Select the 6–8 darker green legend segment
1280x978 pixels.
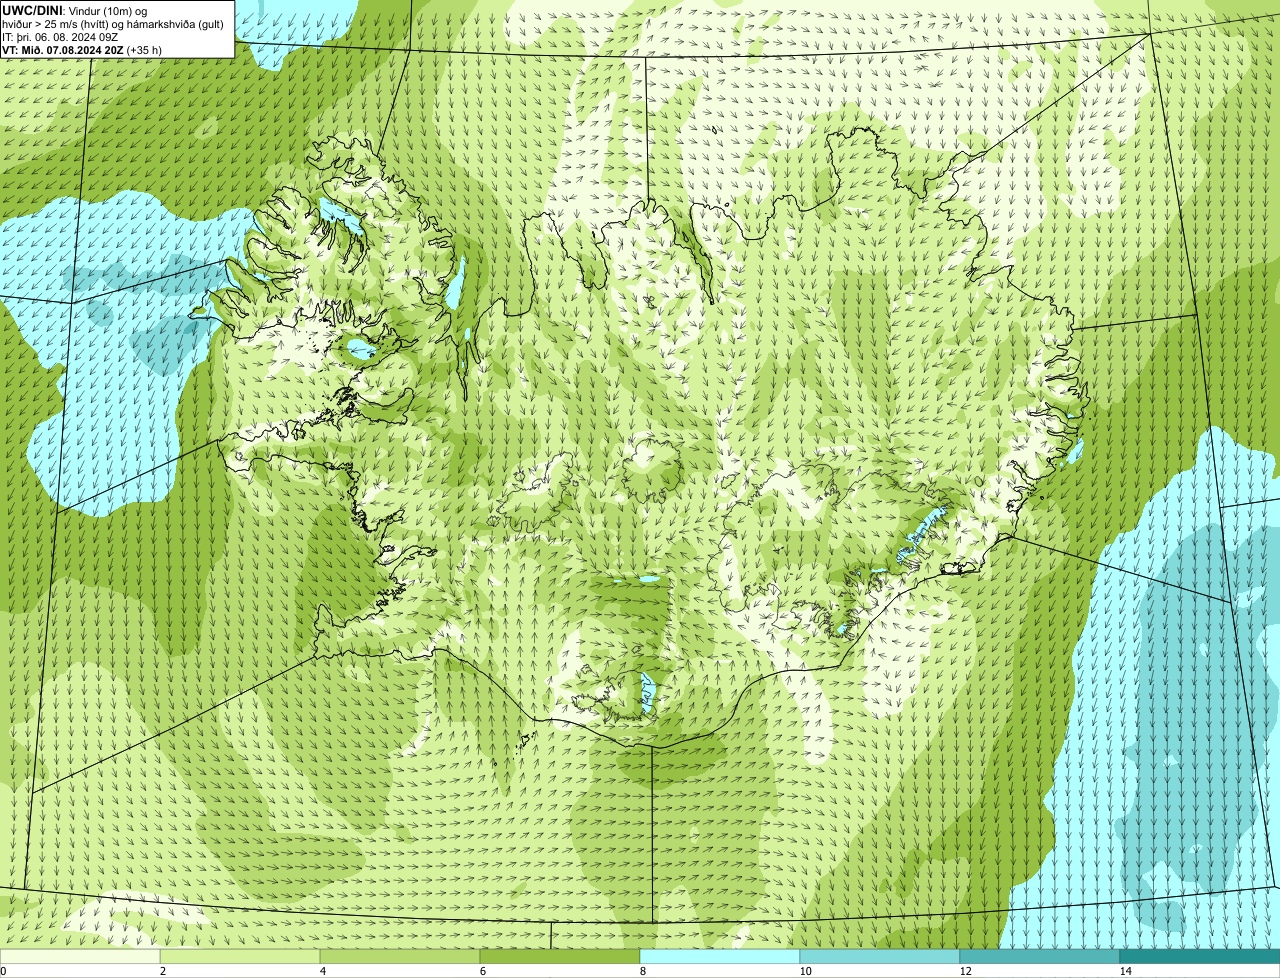tap(560, 956)
